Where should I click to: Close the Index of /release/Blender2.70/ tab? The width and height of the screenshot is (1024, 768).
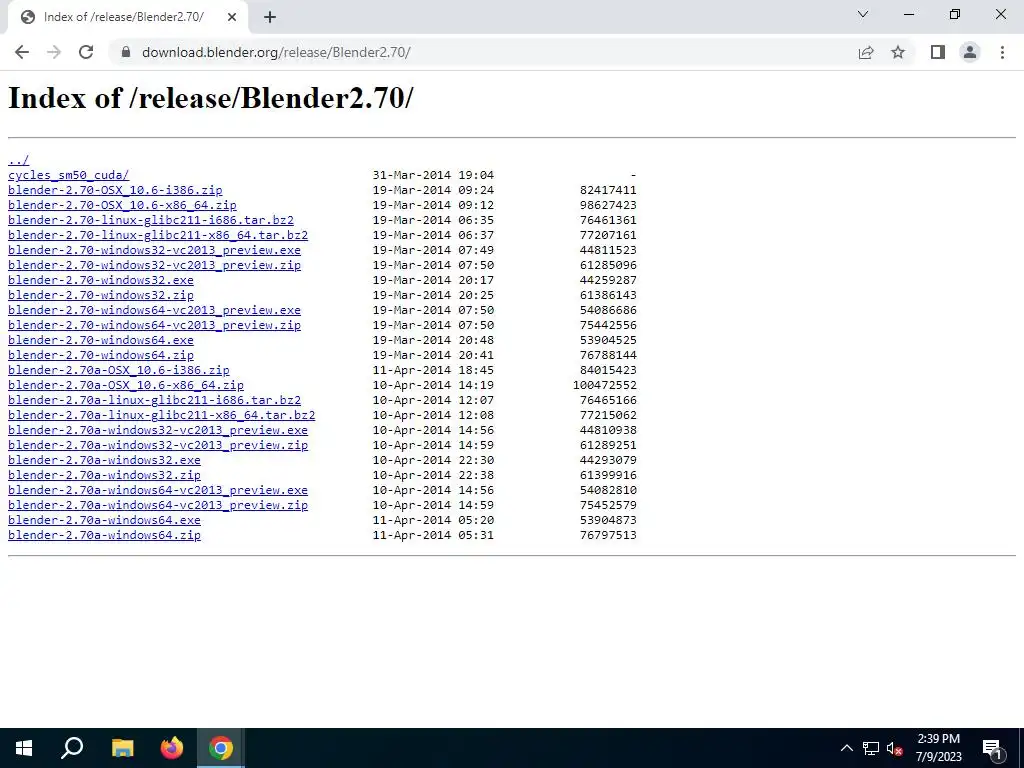coord(232,18)
